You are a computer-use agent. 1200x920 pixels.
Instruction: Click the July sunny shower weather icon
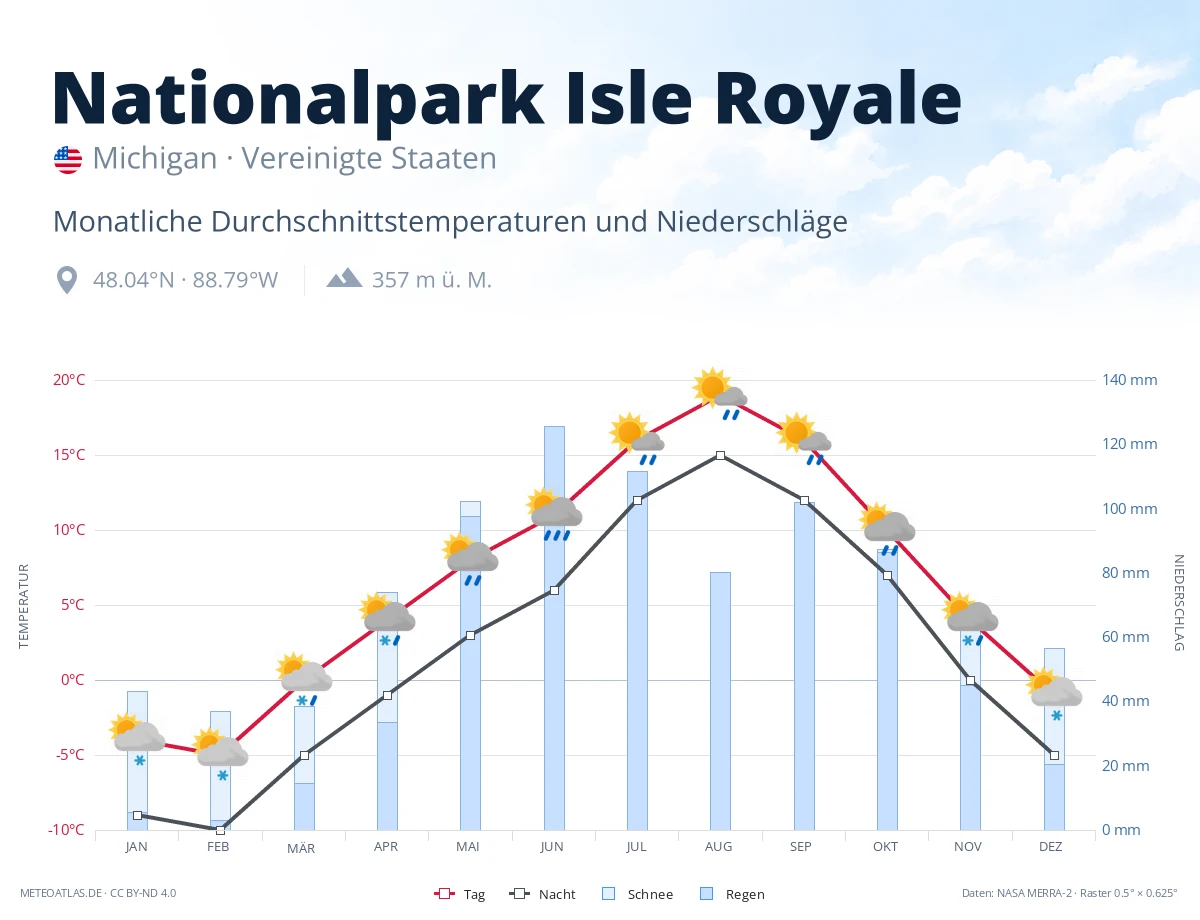(x=637, y=440)
